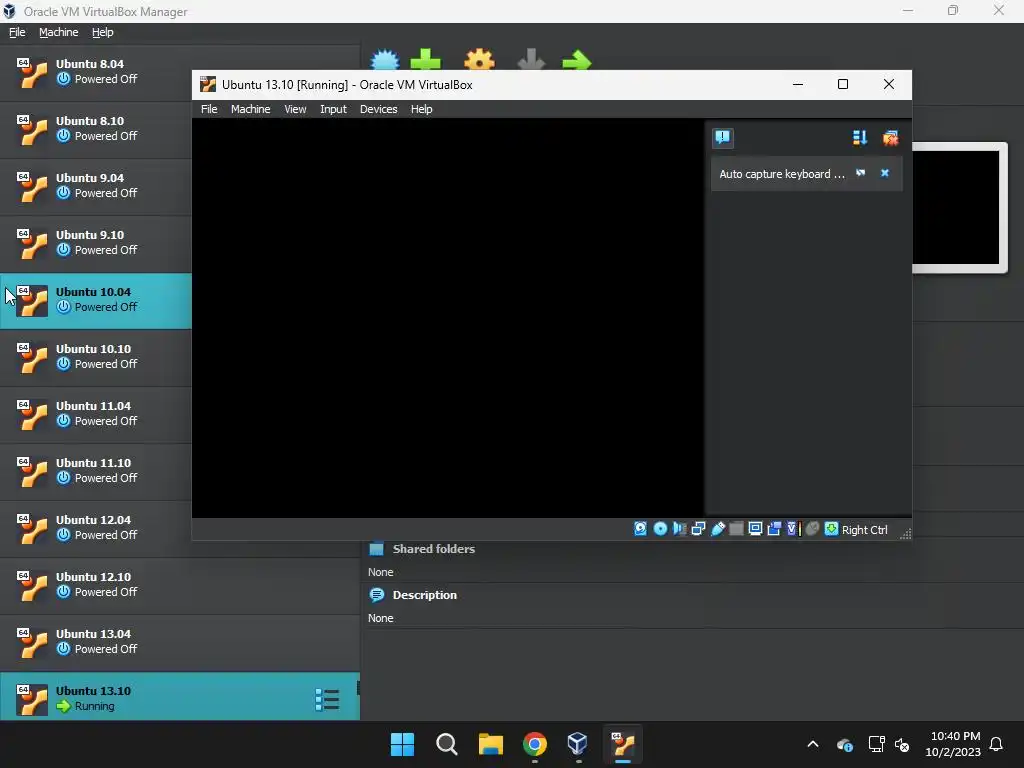
Task: Select the Ubuntu 10.04 virtual machine
Action: point(95,300)
